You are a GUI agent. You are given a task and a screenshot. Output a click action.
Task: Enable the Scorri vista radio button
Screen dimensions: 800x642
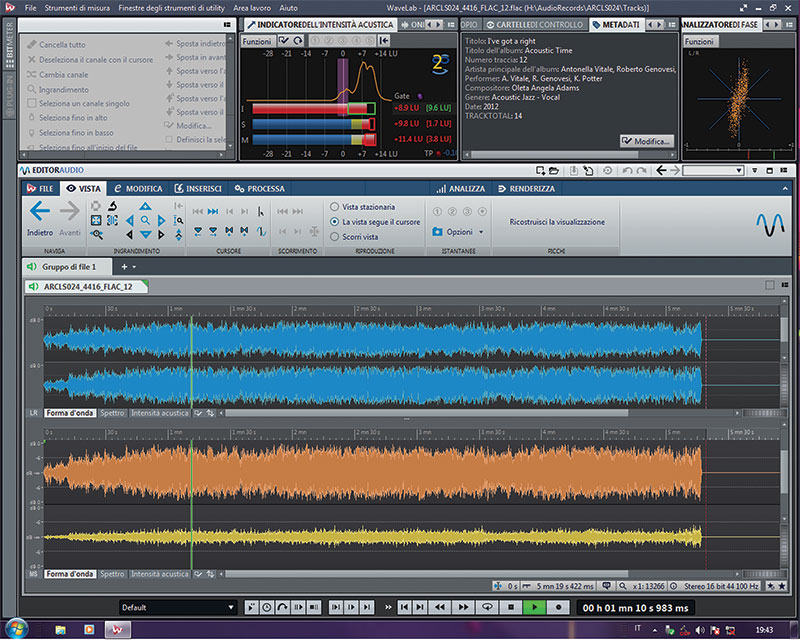(334, 237)
